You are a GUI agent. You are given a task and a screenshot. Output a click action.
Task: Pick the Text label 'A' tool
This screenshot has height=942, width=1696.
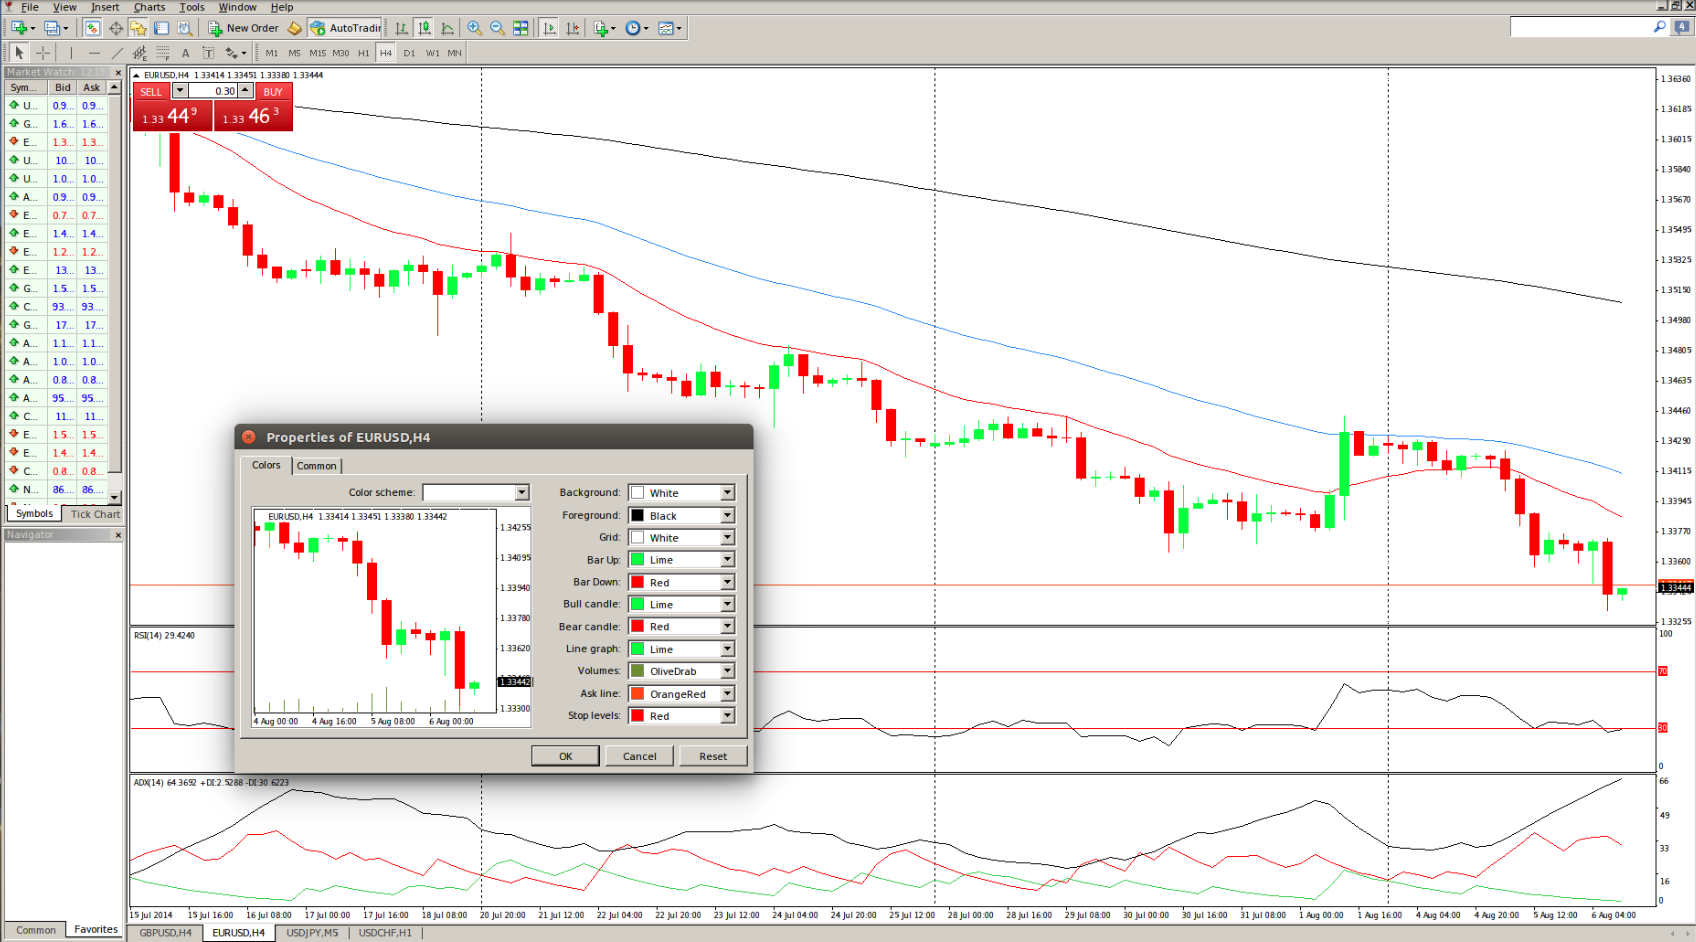coord(185,53)
